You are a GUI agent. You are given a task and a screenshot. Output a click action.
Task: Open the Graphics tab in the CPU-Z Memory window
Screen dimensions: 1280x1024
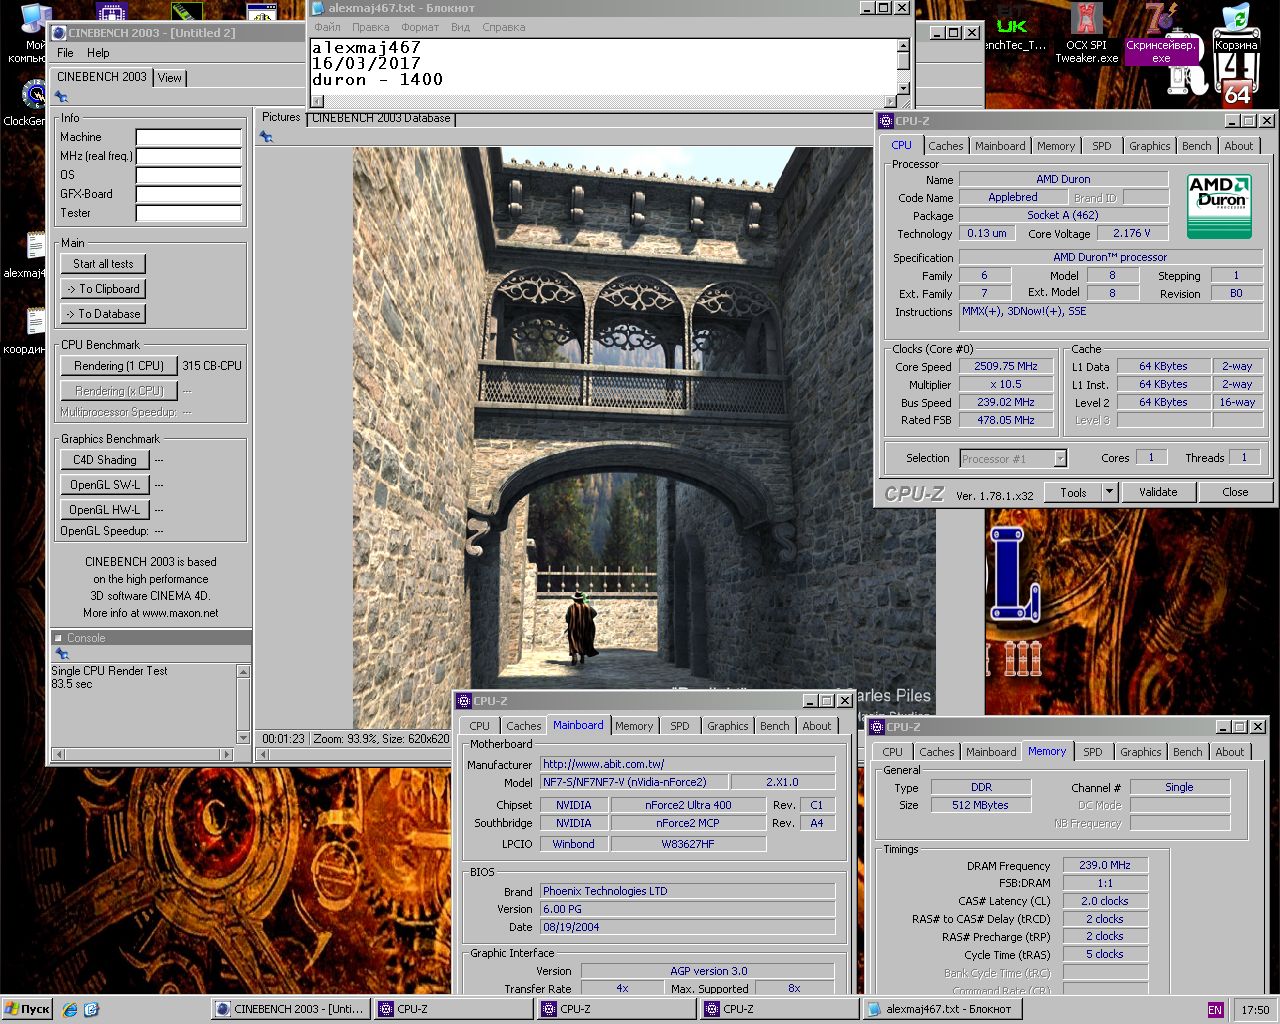(x=1140, y=752)
